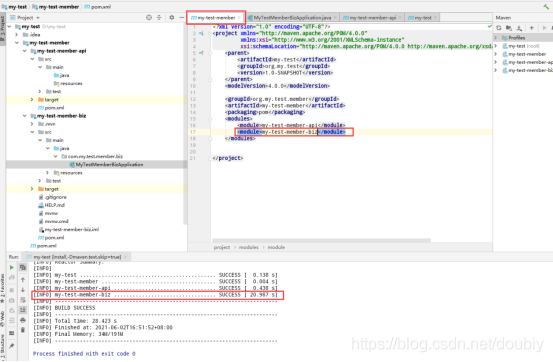The height and width of the screenshot is (362, 553).
Task: Add a Maven project with plus icon
Action: (531, 28)
